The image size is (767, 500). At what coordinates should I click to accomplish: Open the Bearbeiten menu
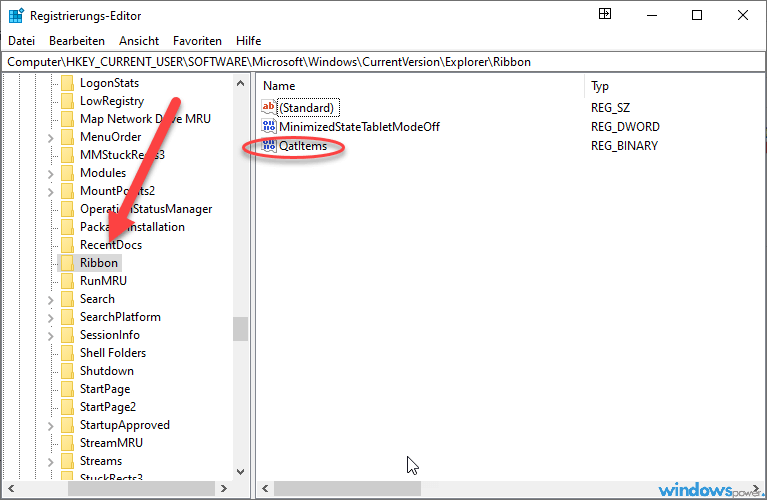coord(77,41)
